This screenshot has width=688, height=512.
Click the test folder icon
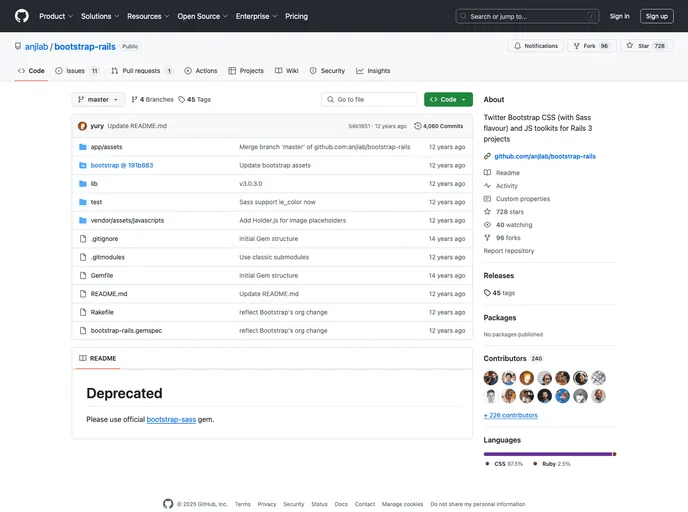pyautogui.click(x=82, y=202)
